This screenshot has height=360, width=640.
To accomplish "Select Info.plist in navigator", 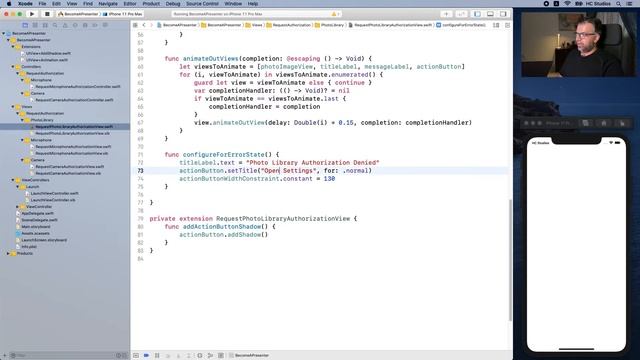I will (29, 247).
